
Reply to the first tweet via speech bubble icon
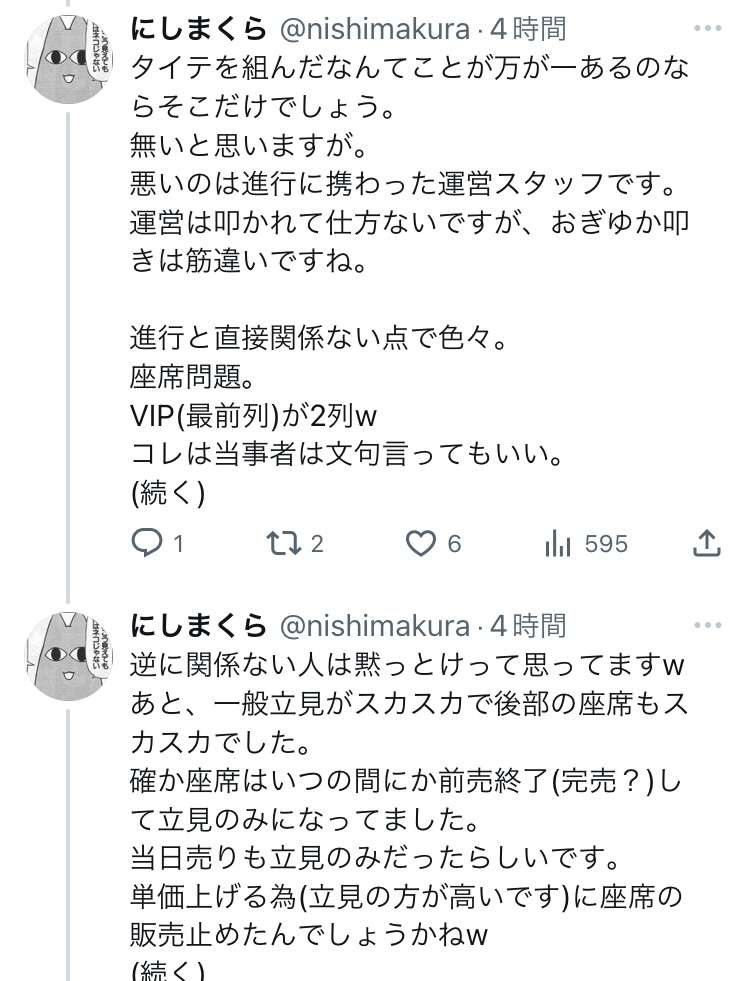pos(147,543)
